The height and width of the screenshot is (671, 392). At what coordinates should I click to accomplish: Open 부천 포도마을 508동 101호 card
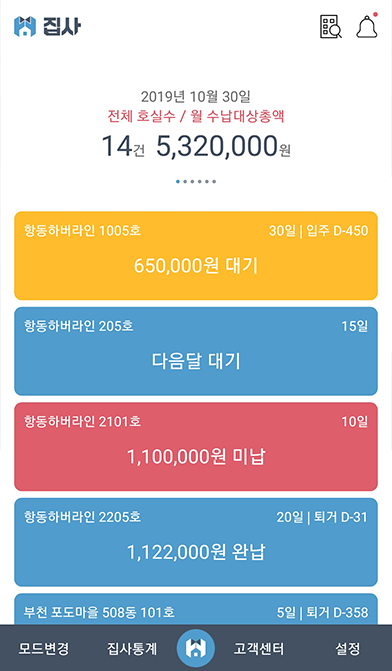(196, 609)
